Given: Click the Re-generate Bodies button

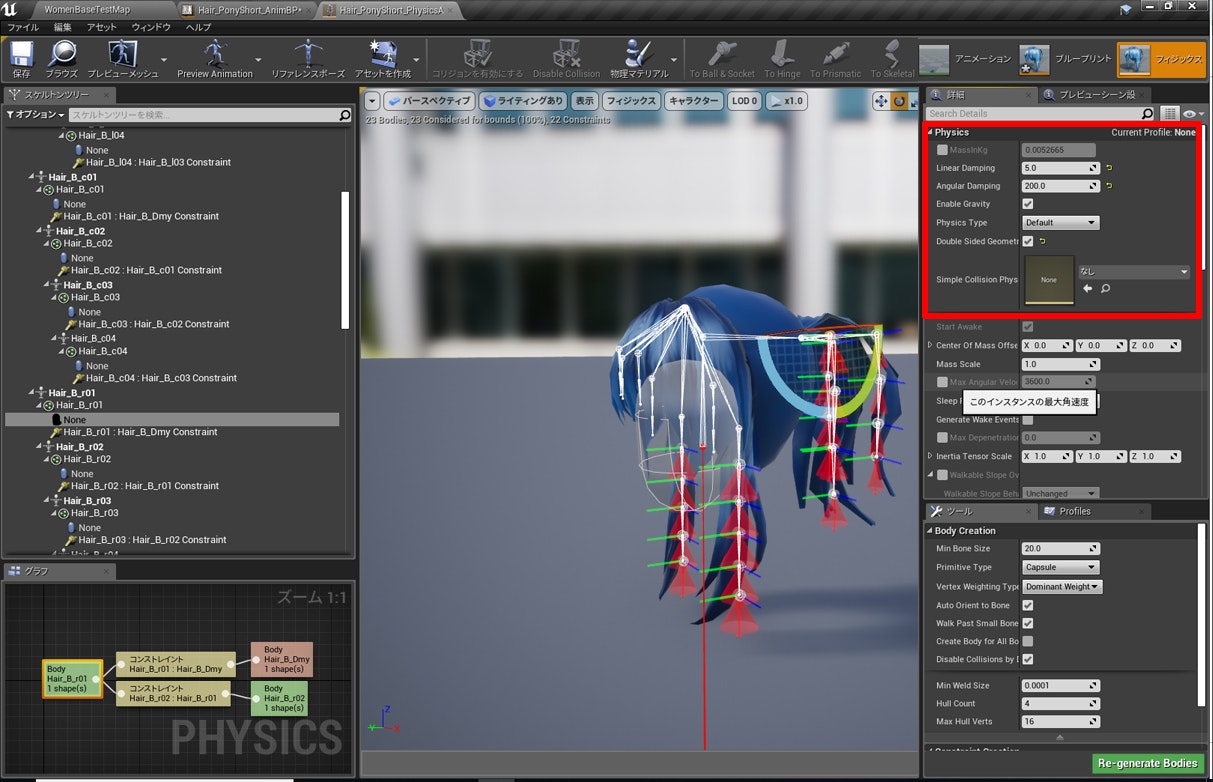Looking at the screenshot, I should pos(1148,763).
